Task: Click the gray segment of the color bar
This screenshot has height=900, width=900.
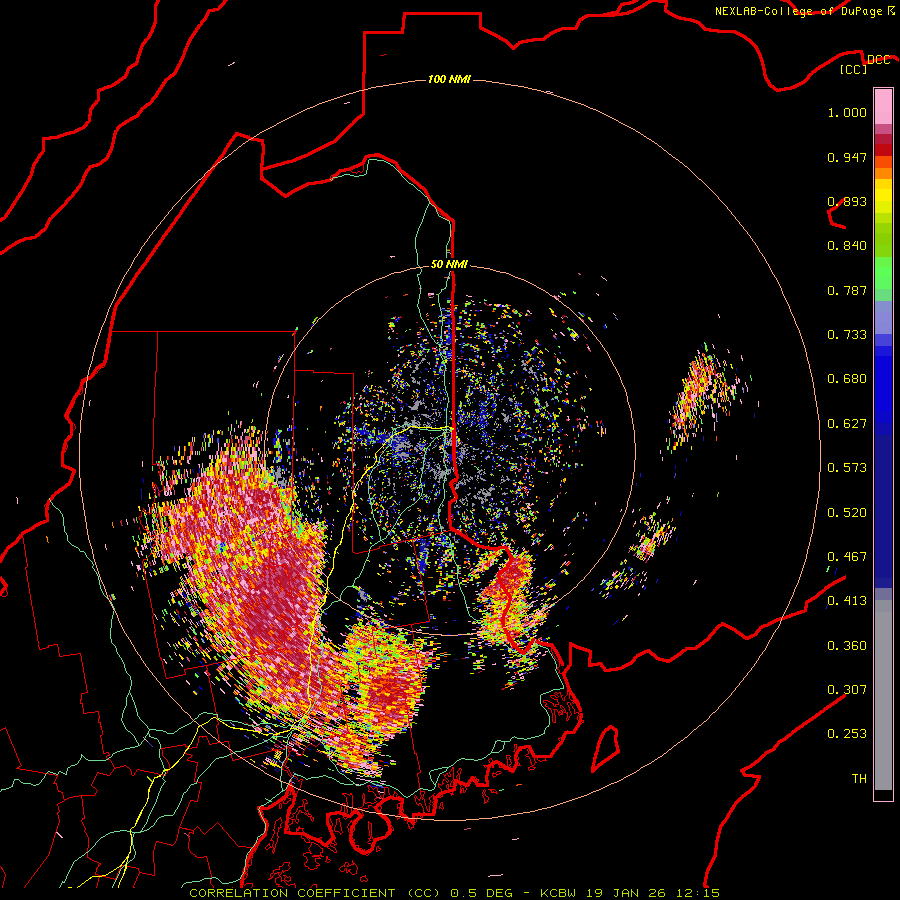Action: (883, 695)
